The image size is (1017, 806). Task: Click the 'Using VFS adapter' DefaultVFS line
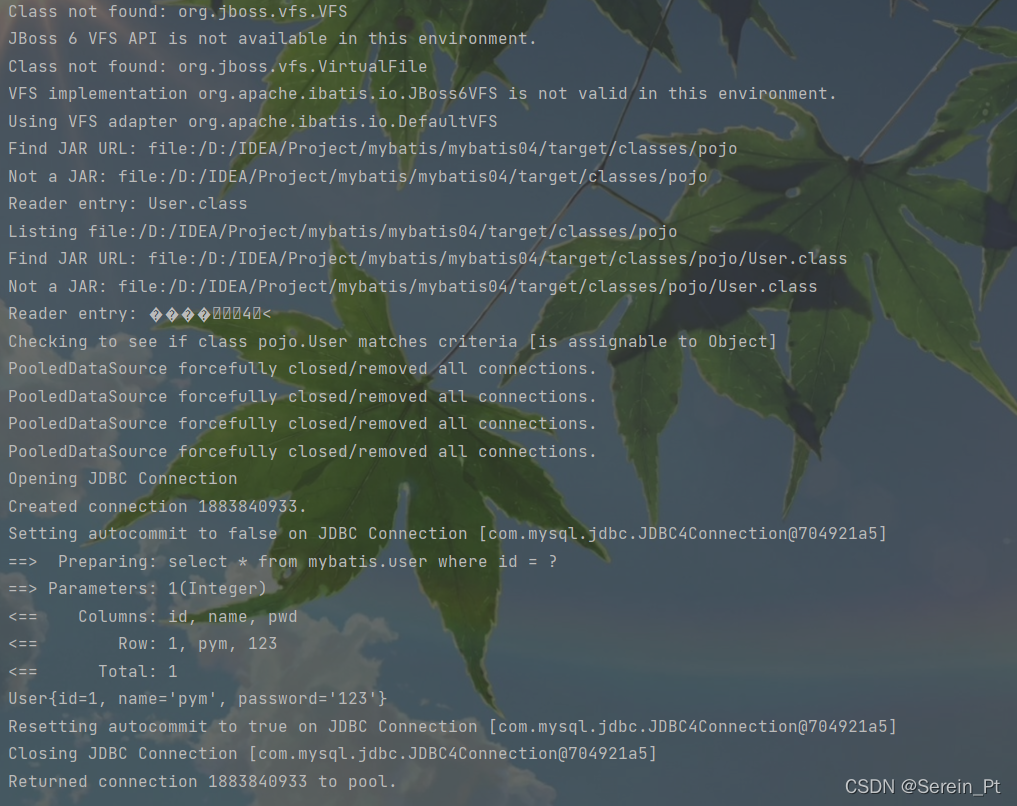click(253, 122)
